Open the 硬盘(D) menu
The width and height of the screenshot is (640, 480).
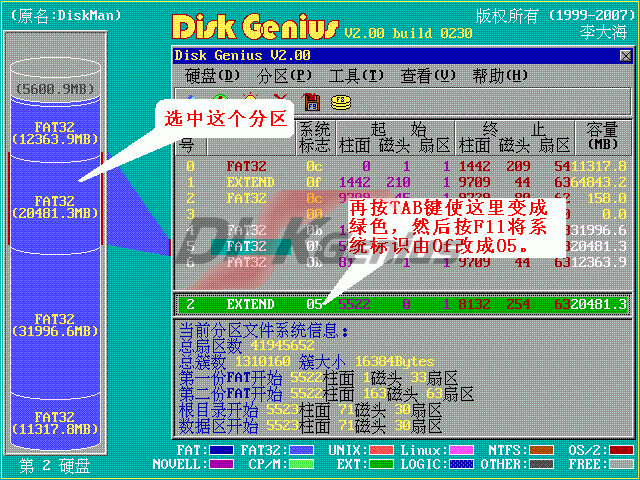[212, 76]
